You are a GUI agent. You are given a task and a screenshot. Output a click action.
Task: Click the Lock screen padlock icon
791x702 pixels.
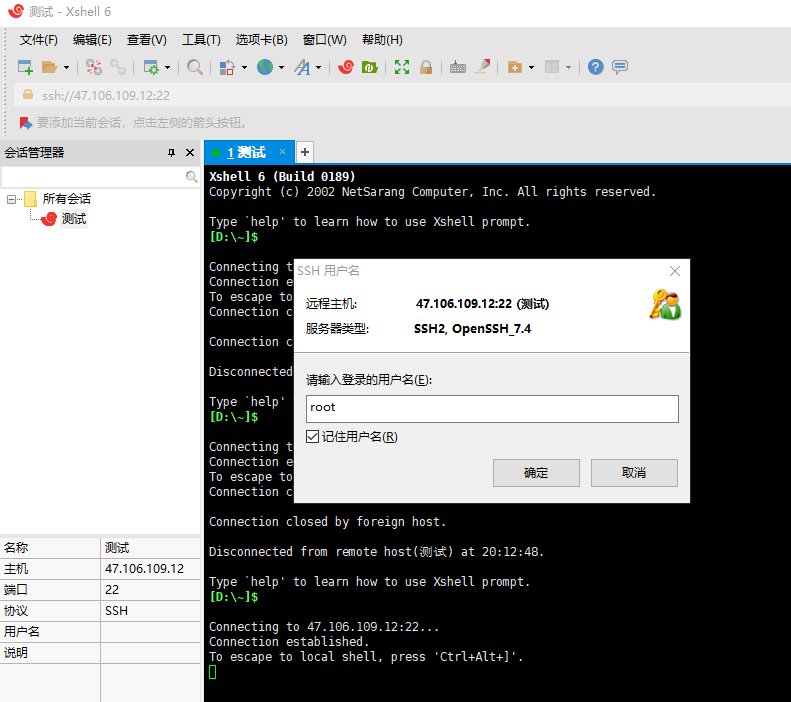click(x=426, y=67)
